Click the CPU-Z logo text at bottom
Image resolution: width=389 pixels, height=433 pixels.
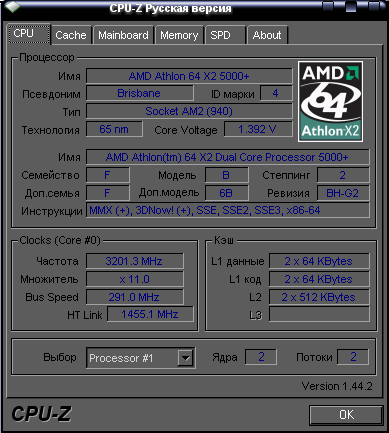[41, 414]
